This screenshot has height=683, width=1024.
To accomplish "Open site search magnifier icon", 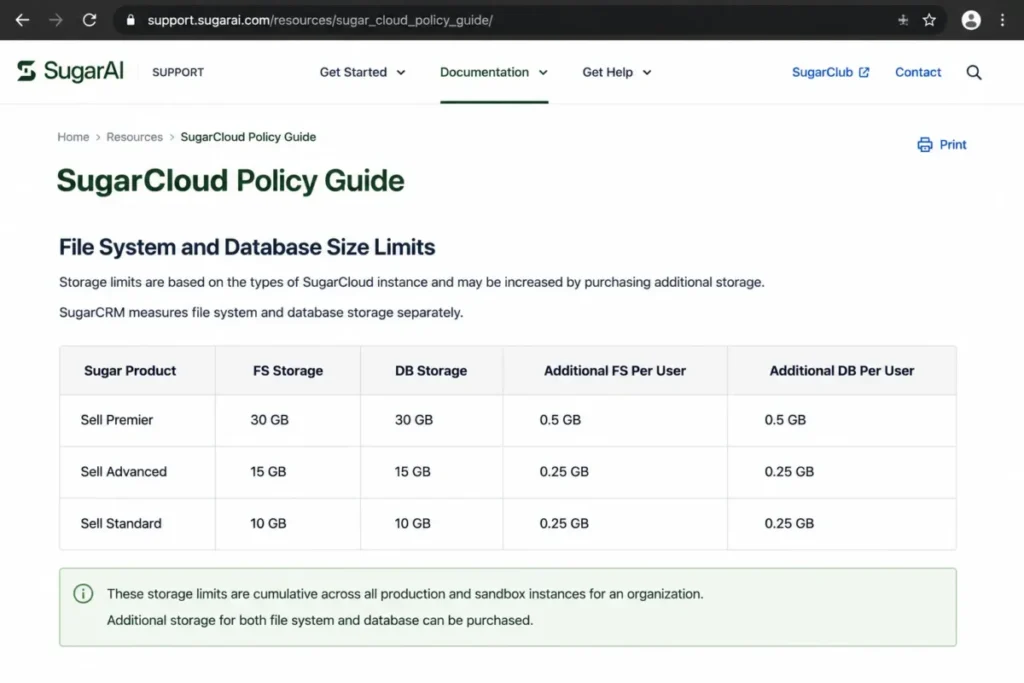I will click(x=974, y=72).
